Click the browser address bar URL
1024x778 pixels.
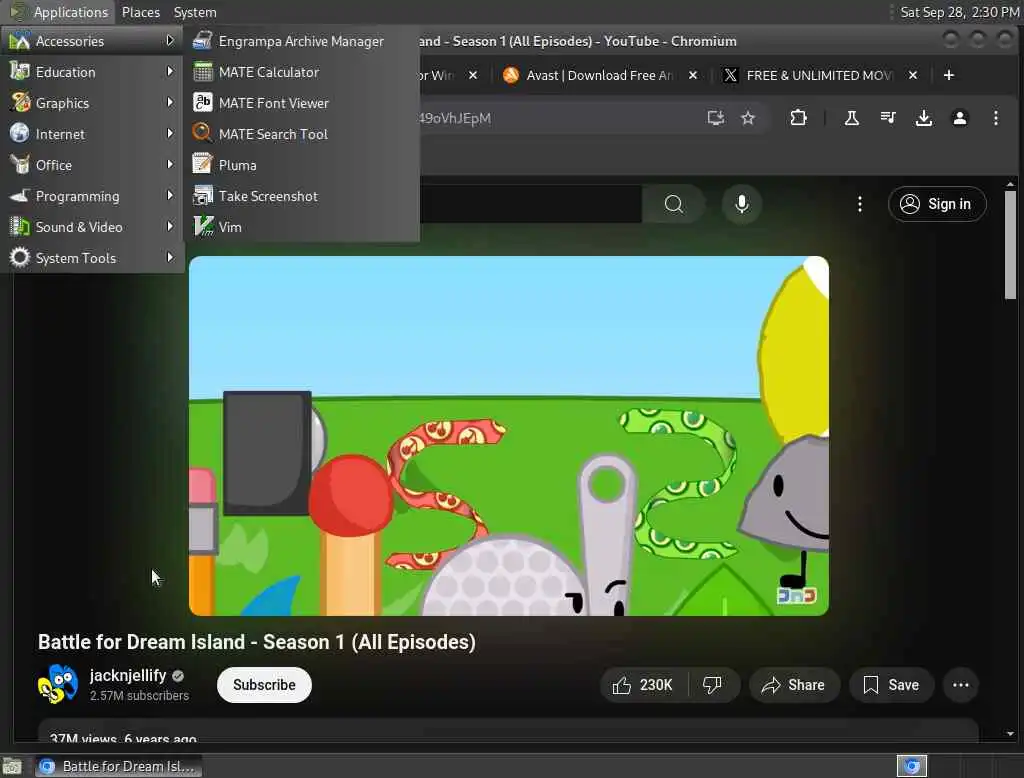pos(455,118)
